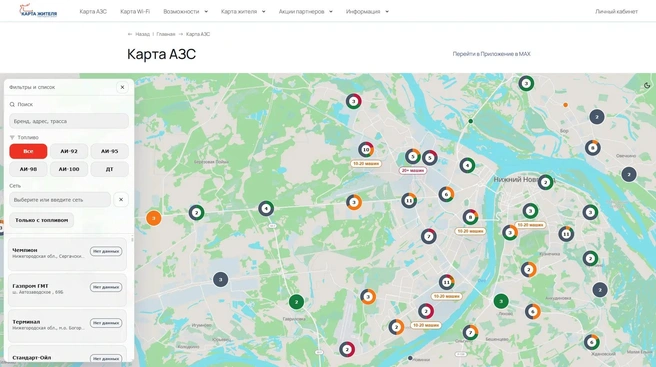Viewport: 656px width, 367px height.
Task: Filter stations by ДТ diesel fuel
Action: [110, 169]
